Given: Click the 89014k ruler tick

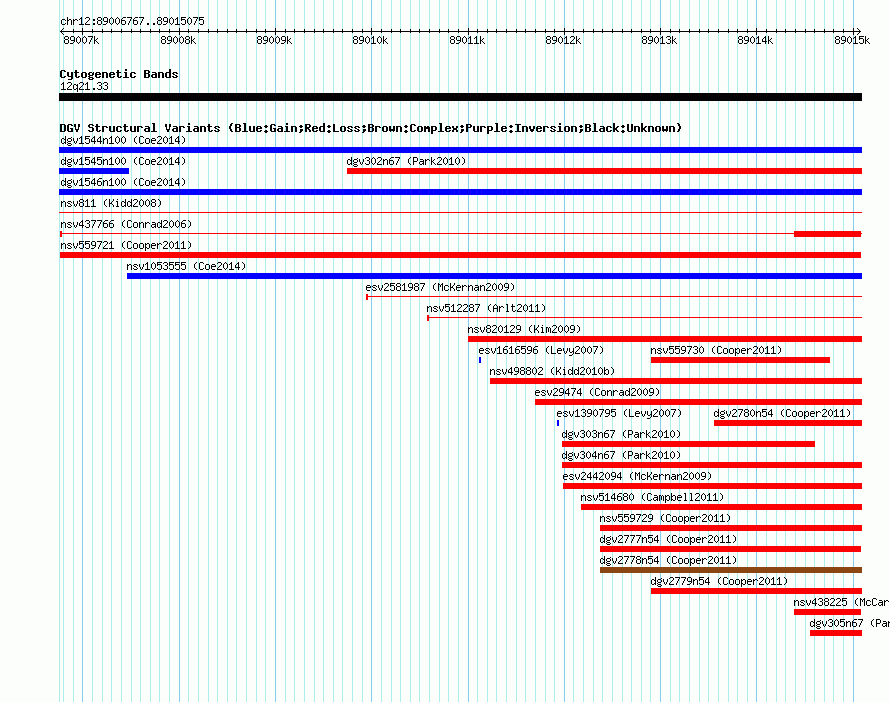Looking at the screenshot, I should coord(755,40).
